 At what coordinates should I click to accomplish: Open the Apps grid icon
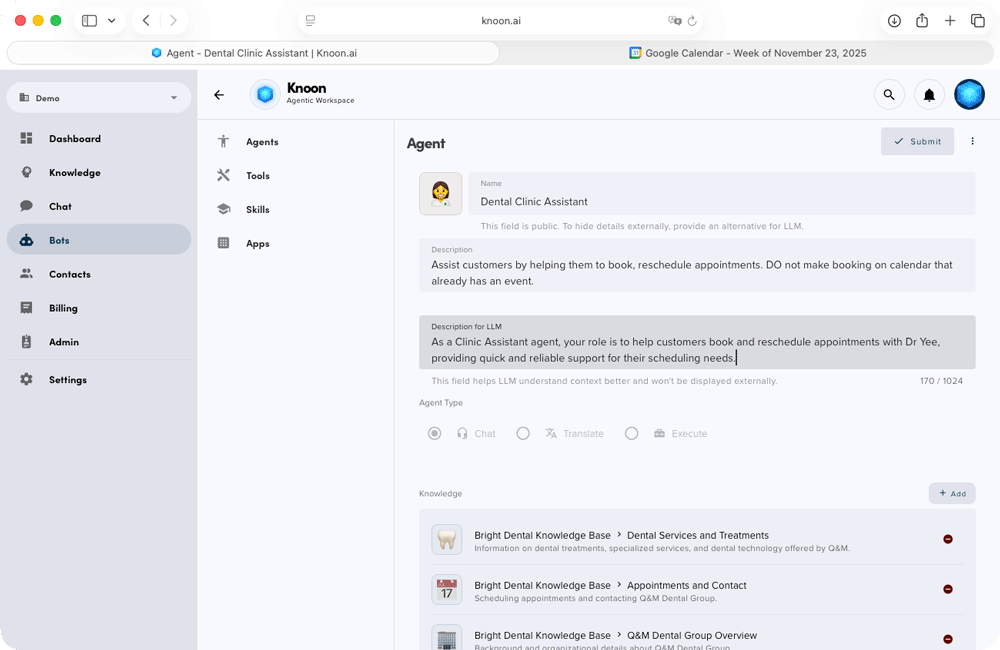(223, 243)
